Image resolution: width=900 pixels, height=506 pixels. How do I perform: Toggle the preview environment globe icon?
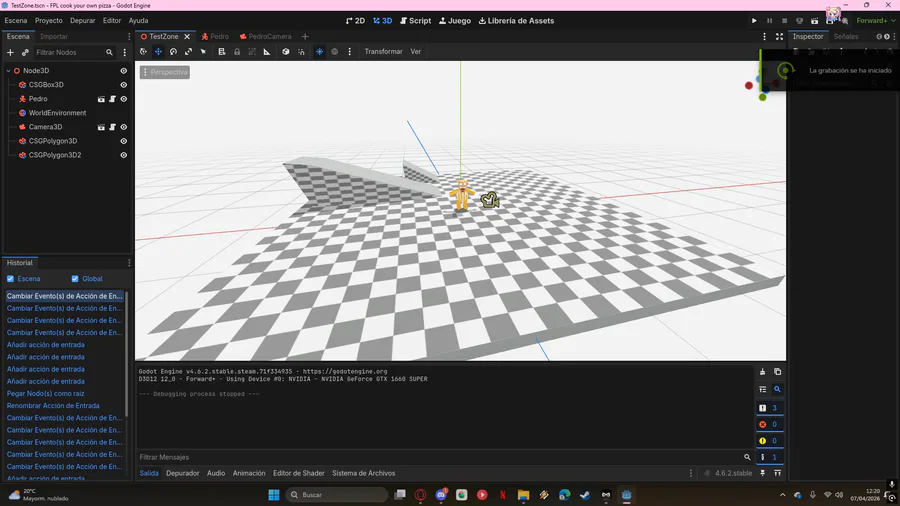pyautogui.click(x=335, y=52)
